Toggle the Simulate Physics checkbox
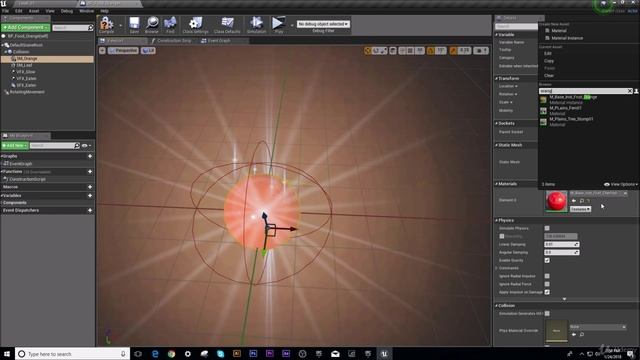The image size is (640, 360). point(547,228)
